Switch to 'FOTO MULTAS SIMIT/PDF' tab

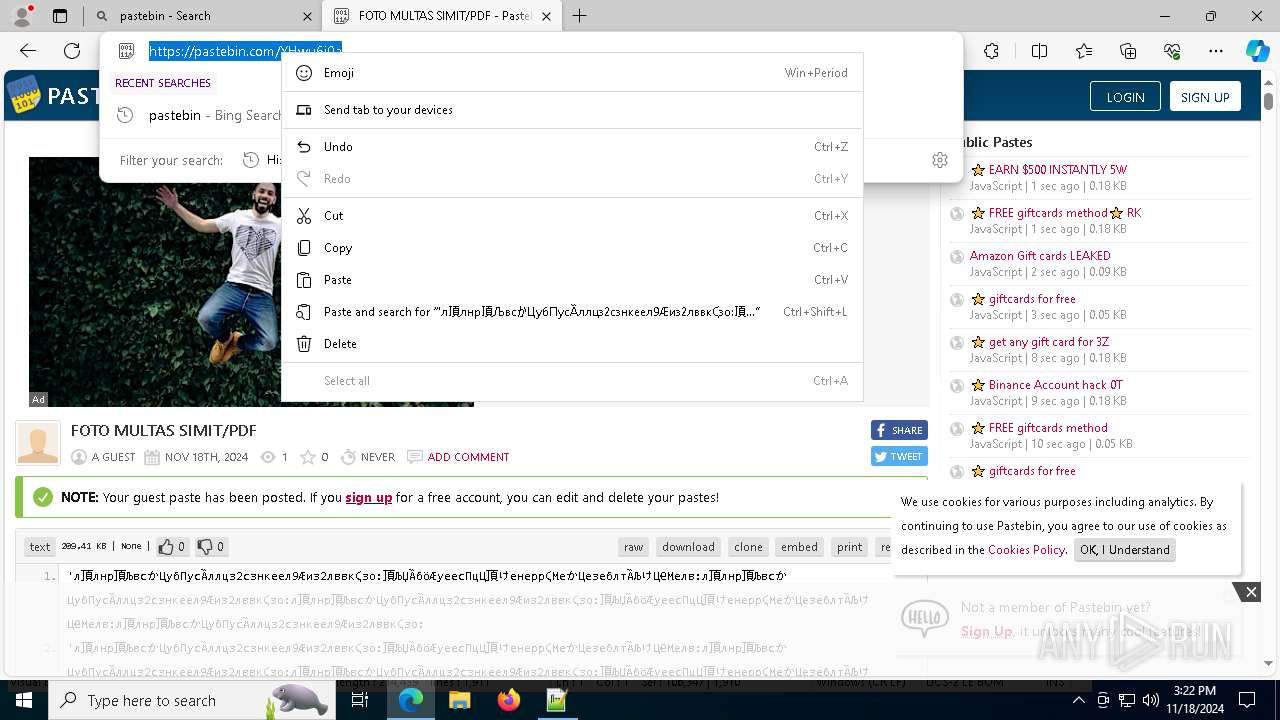point(442,16)
